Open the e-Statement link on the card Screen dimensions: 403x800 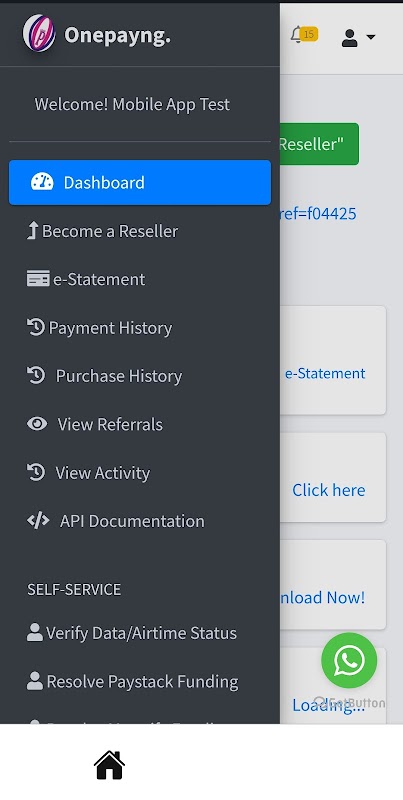pyautogui.click(x=325, y=373)
